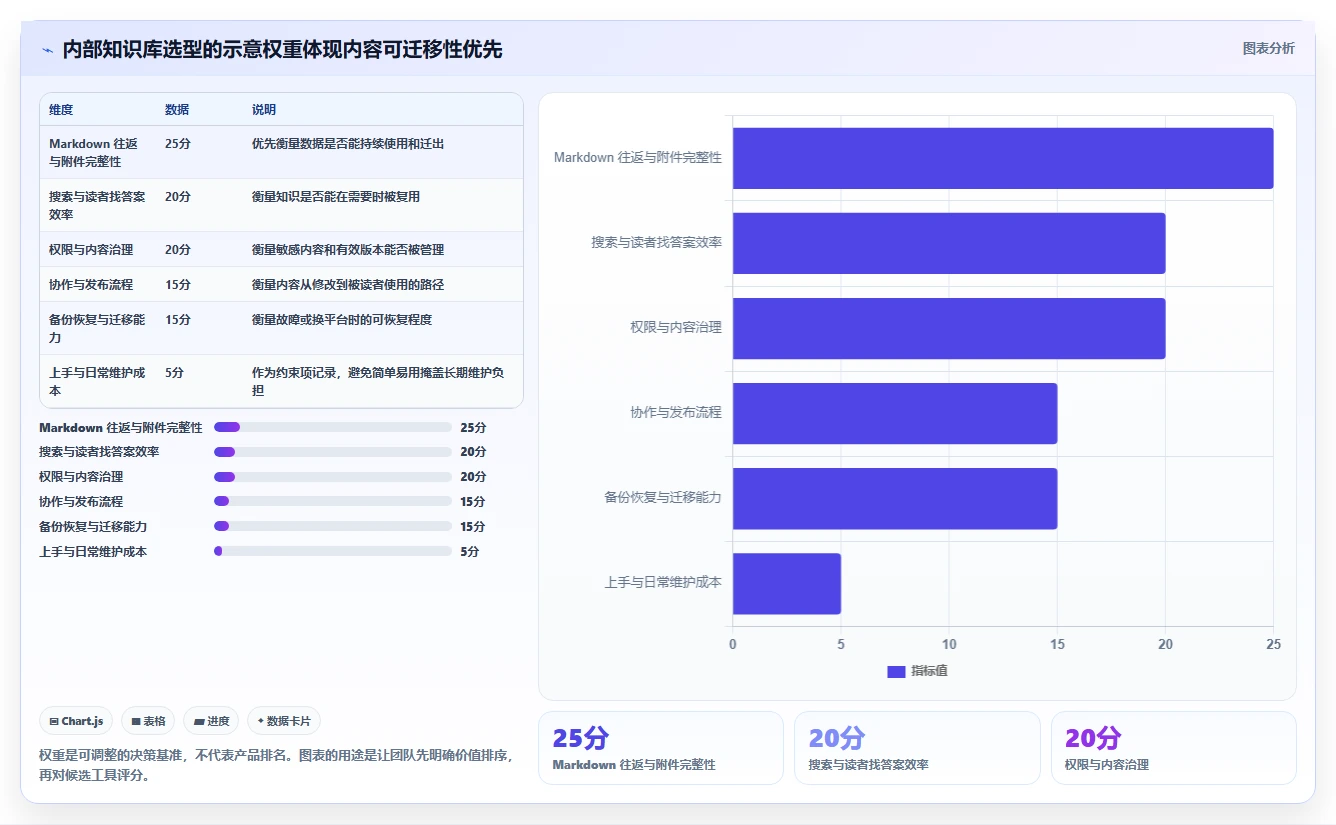Image resolution: width=1336 pixels, height=825 pixels.
Task: Click description 优先衡量数据是否能持续使用和迁出
Action: tap(348, 144)
